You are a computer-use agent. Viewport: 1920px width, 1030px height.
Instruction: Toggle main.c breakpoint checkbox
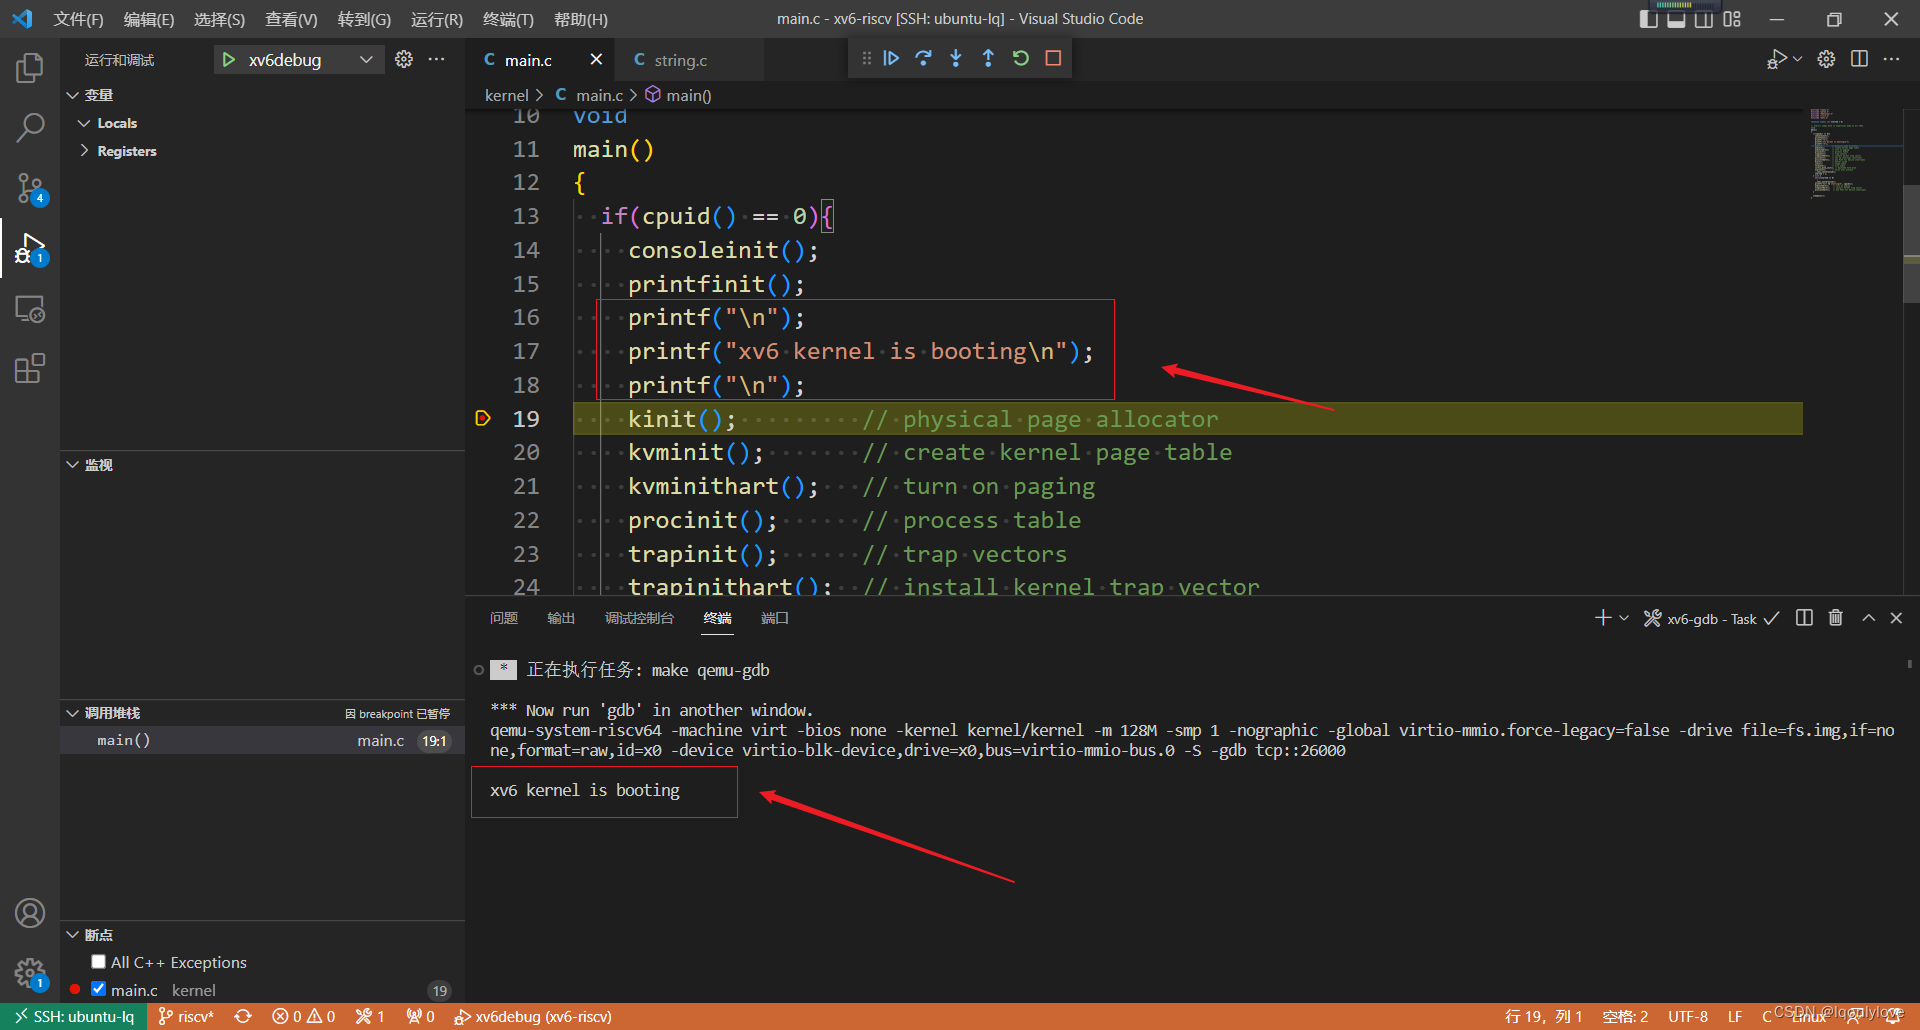(98, 989)
